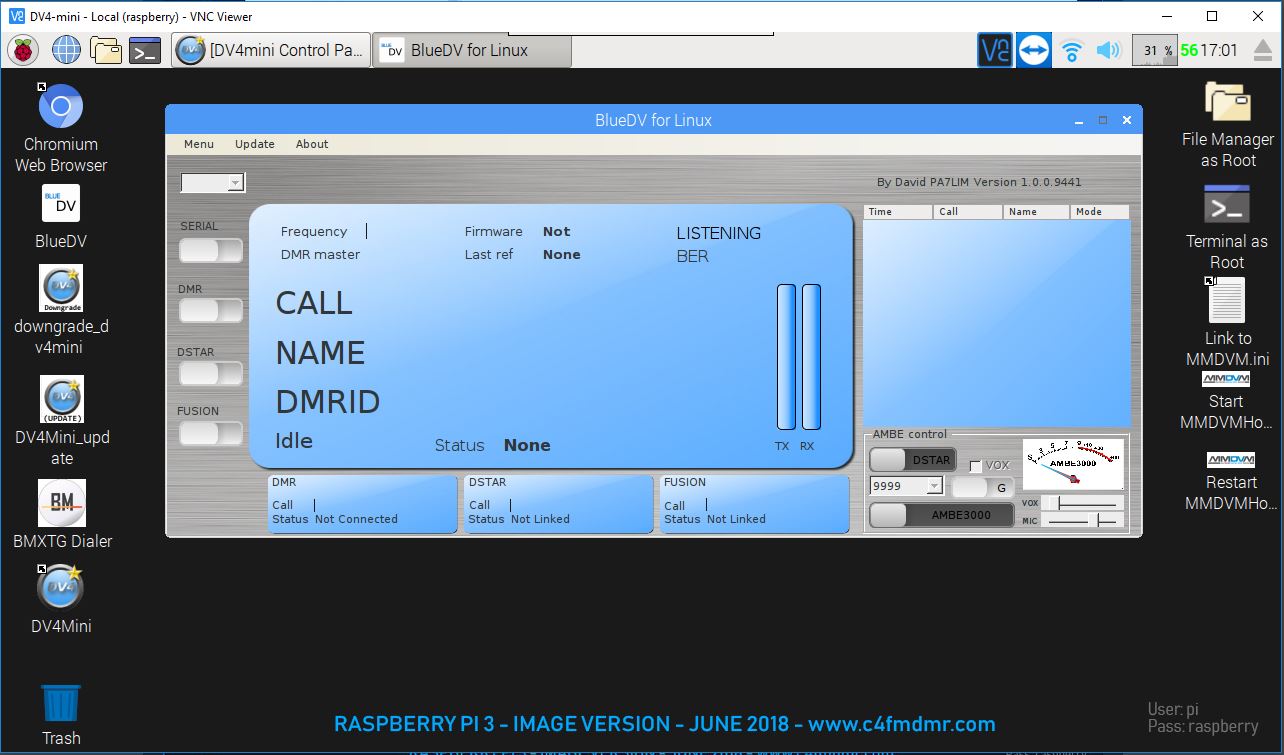Open the terminal icon in the taskbar
This screenshot has width=1284, height=755.
point(145,50)
